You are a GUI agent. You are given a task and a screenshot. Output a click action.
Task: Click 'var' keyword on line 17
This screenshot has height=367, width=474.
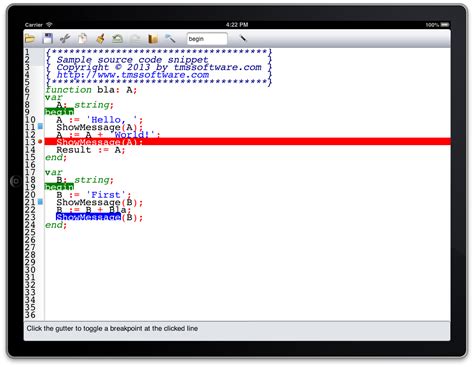pos(53,172)
